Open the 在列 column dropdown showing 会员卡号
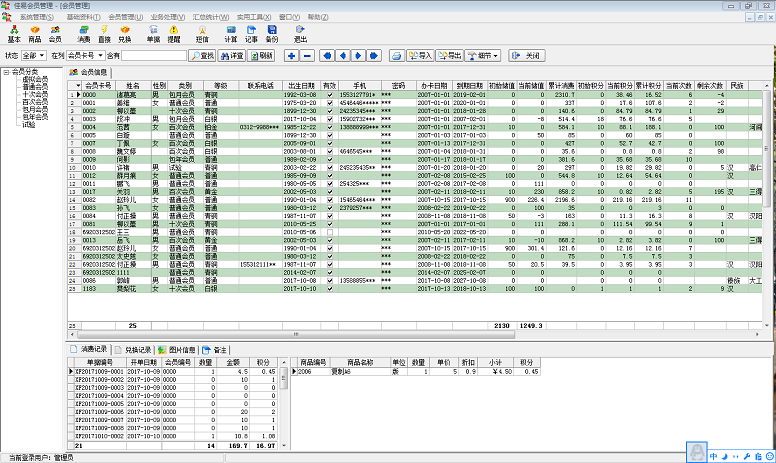The height and width of the screenshot is (463, 776). [x=85, y=55]
